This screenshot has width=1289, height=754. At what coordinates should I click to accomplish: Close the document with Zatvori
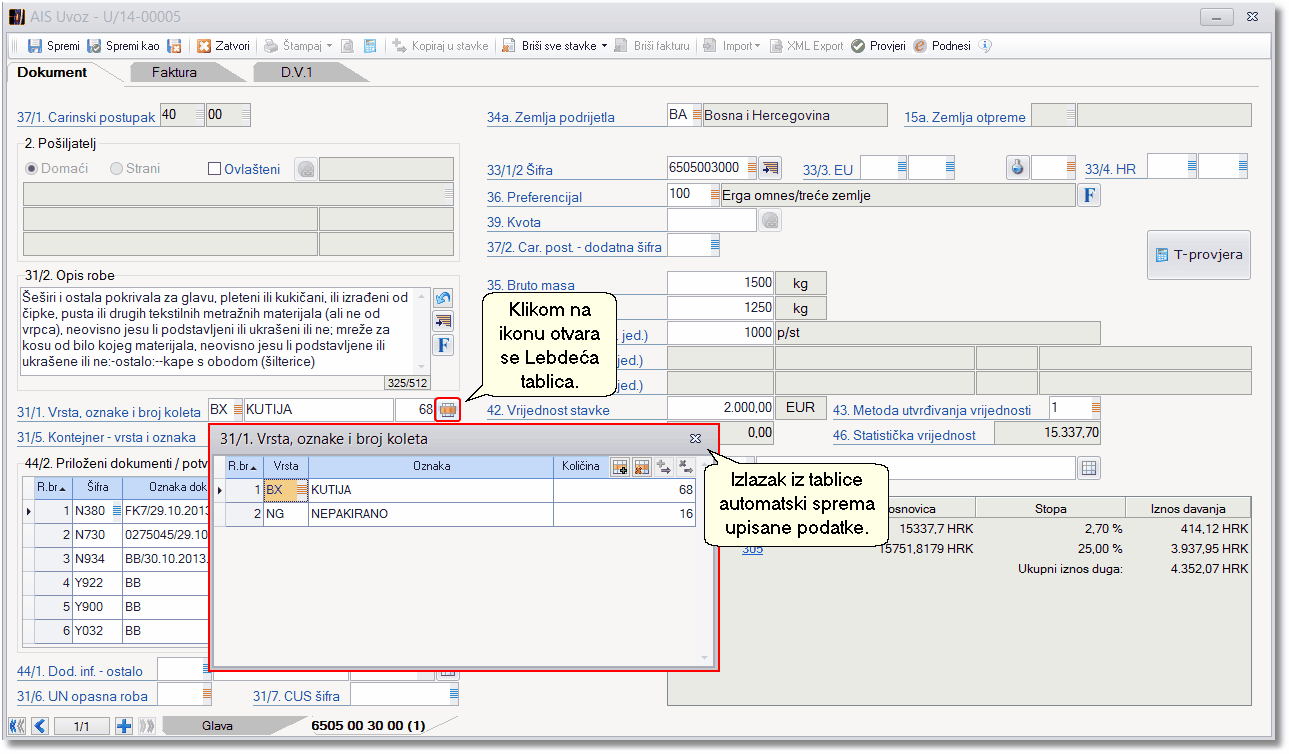223,46
